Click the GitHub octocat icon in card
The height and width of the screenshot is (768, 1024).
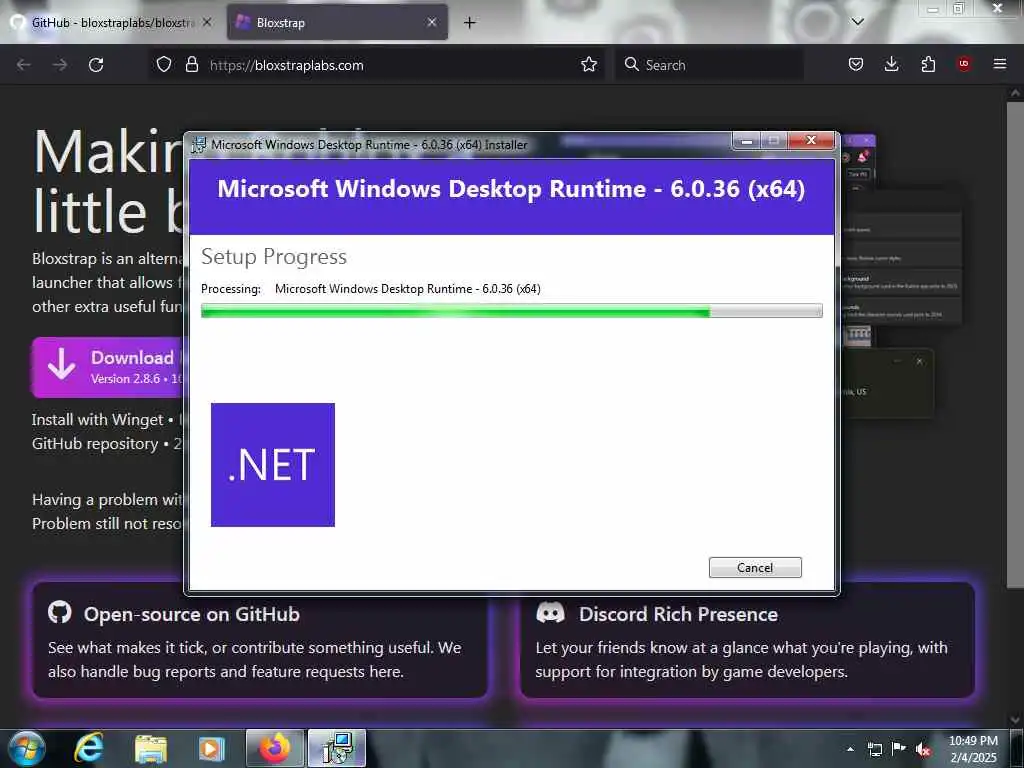tap(59, 613)
